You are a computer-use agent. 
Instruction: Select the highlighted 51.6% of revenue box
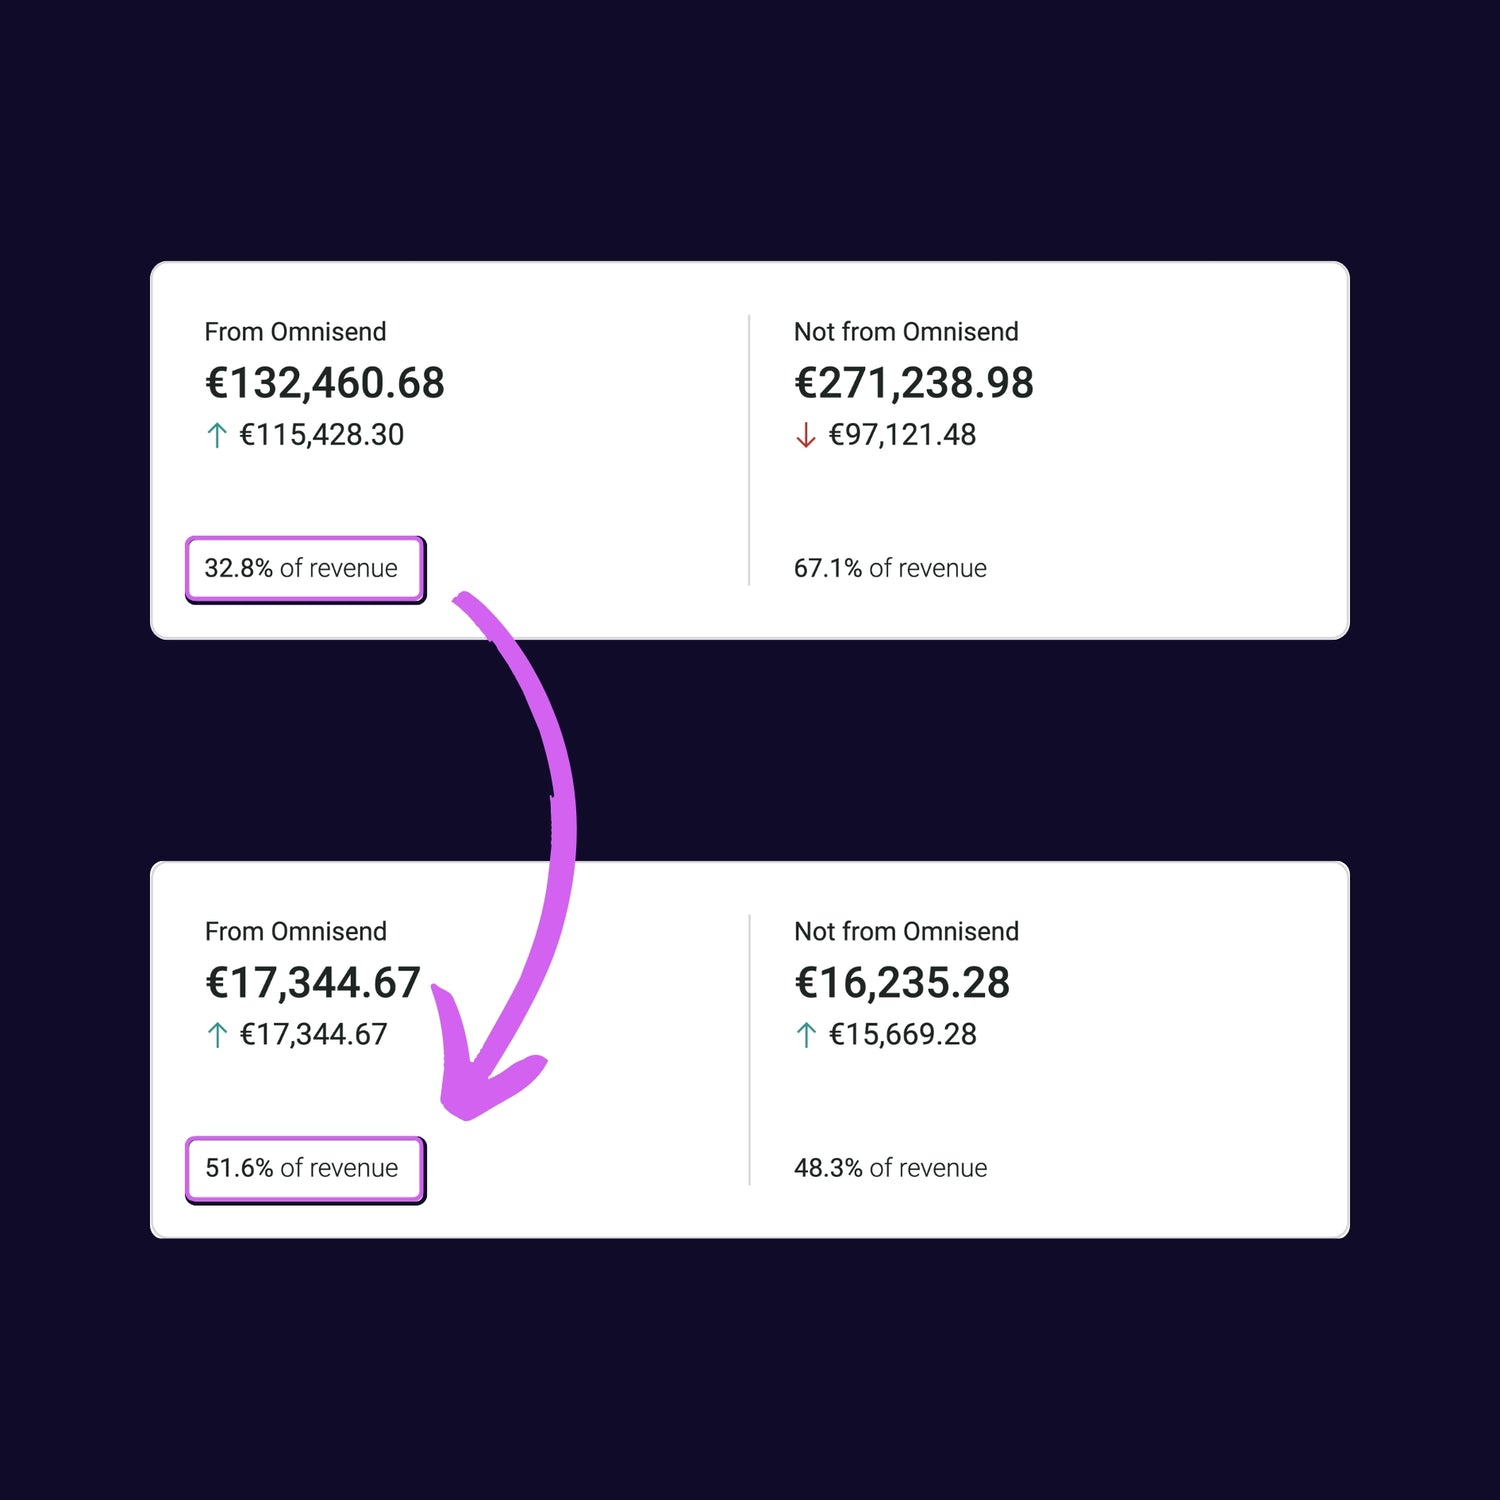tap(304, 1169)
